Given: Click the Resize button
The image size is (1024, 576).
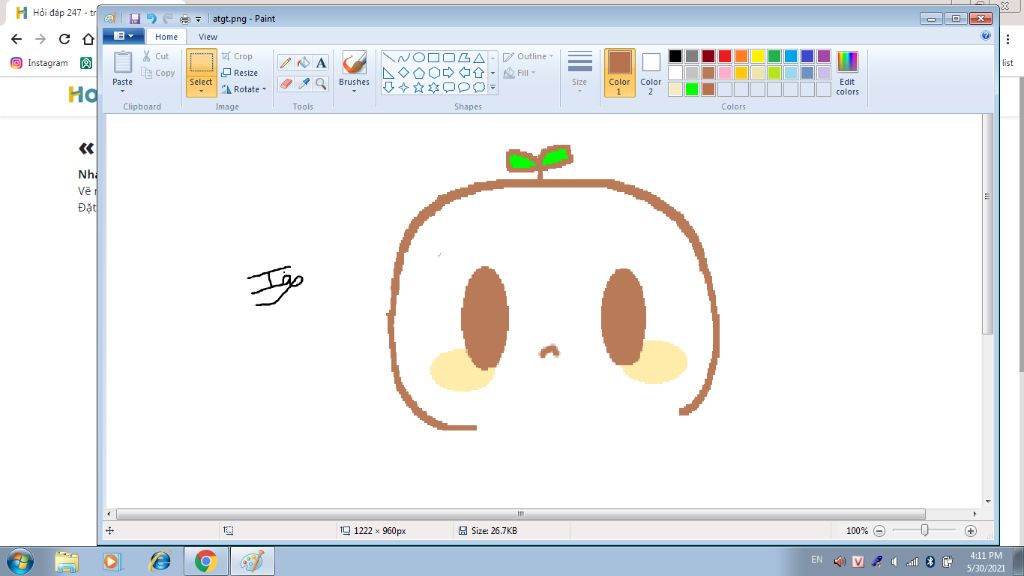Looking at the screenshot, I should tap(240, 73).
